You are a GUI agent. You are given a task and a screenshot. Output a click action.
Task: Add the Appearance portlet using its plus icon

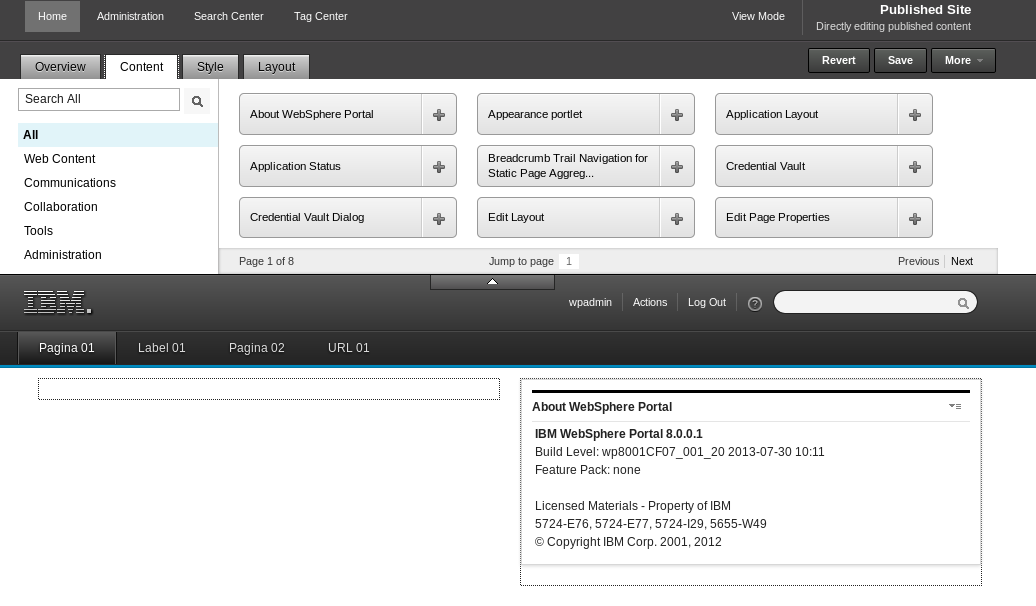click(x=677, y=114)
